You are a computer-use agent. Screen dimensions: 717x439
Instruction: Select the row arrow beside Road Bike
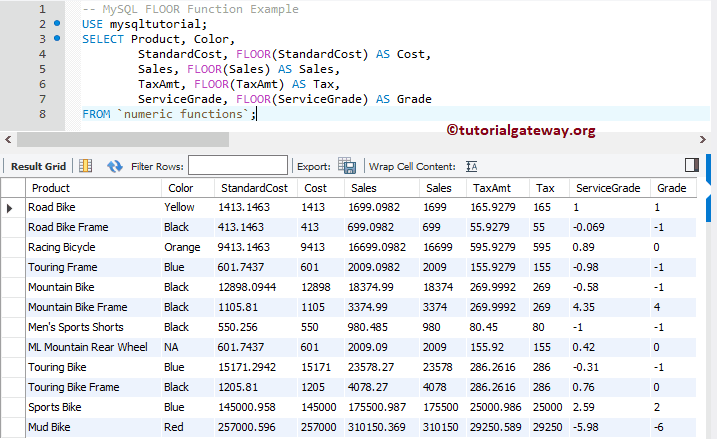point(11,207)
